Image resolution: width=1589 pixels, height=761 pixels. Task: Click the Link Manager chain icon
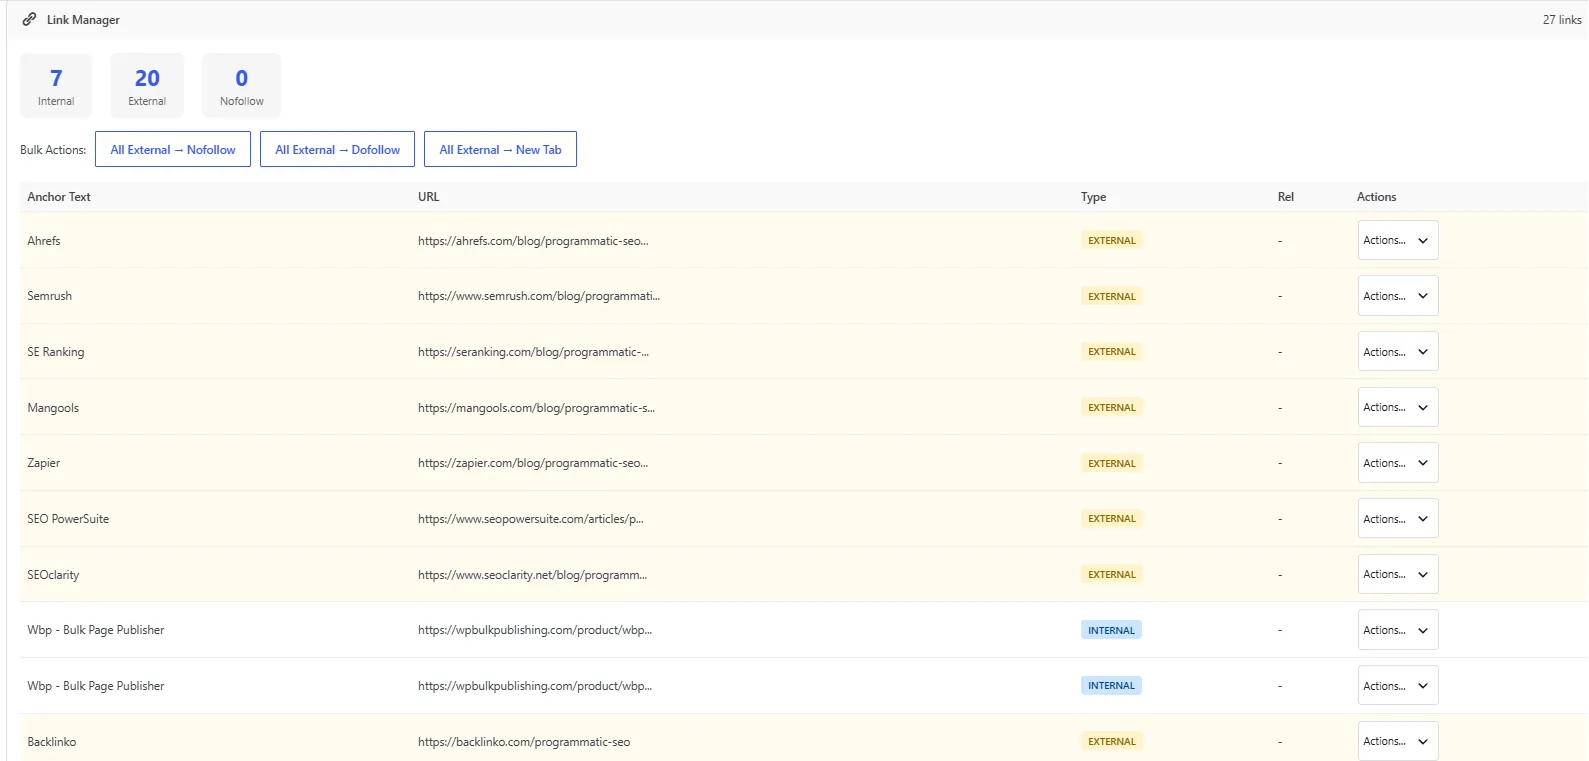tap(29, 20)
